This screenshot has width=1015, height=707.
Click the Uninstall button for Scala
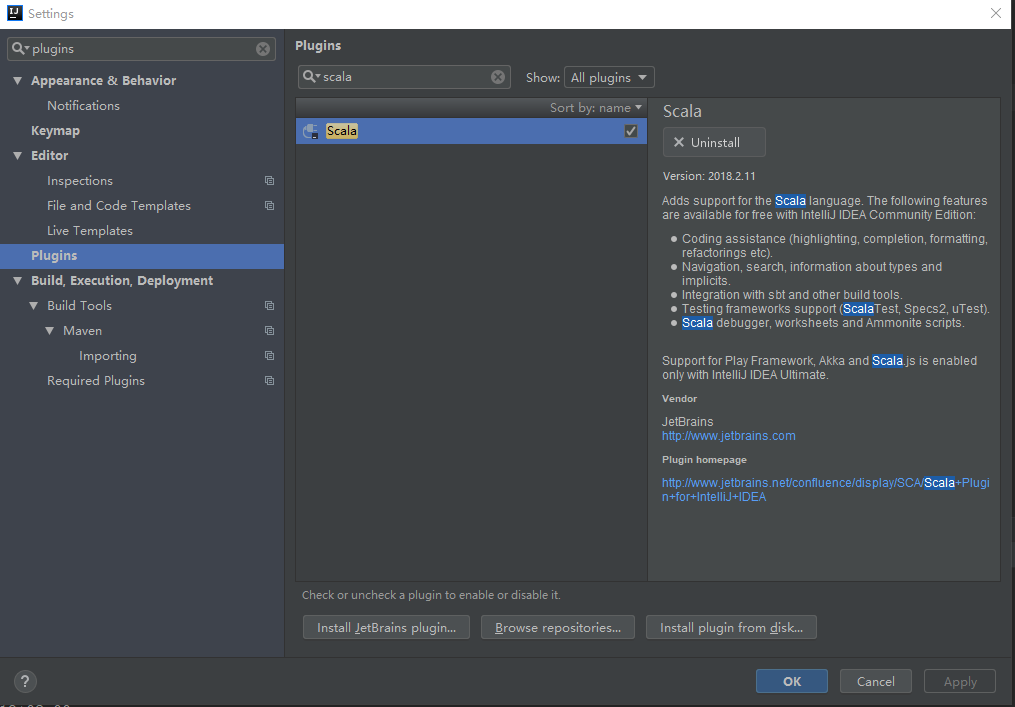[x=714, y=142]
